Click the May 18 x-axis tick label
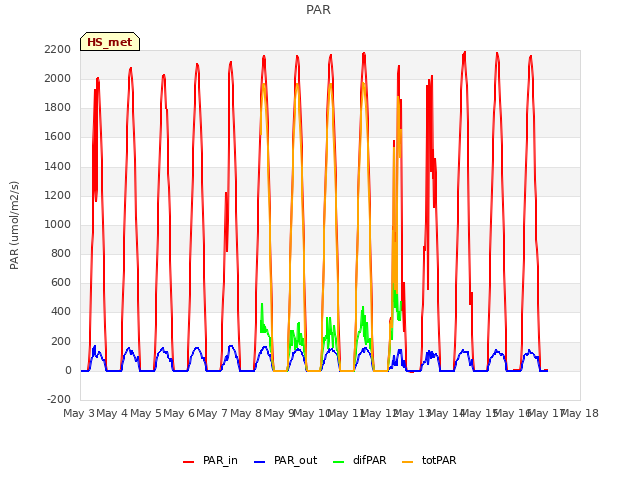 (x=580, y=413)
